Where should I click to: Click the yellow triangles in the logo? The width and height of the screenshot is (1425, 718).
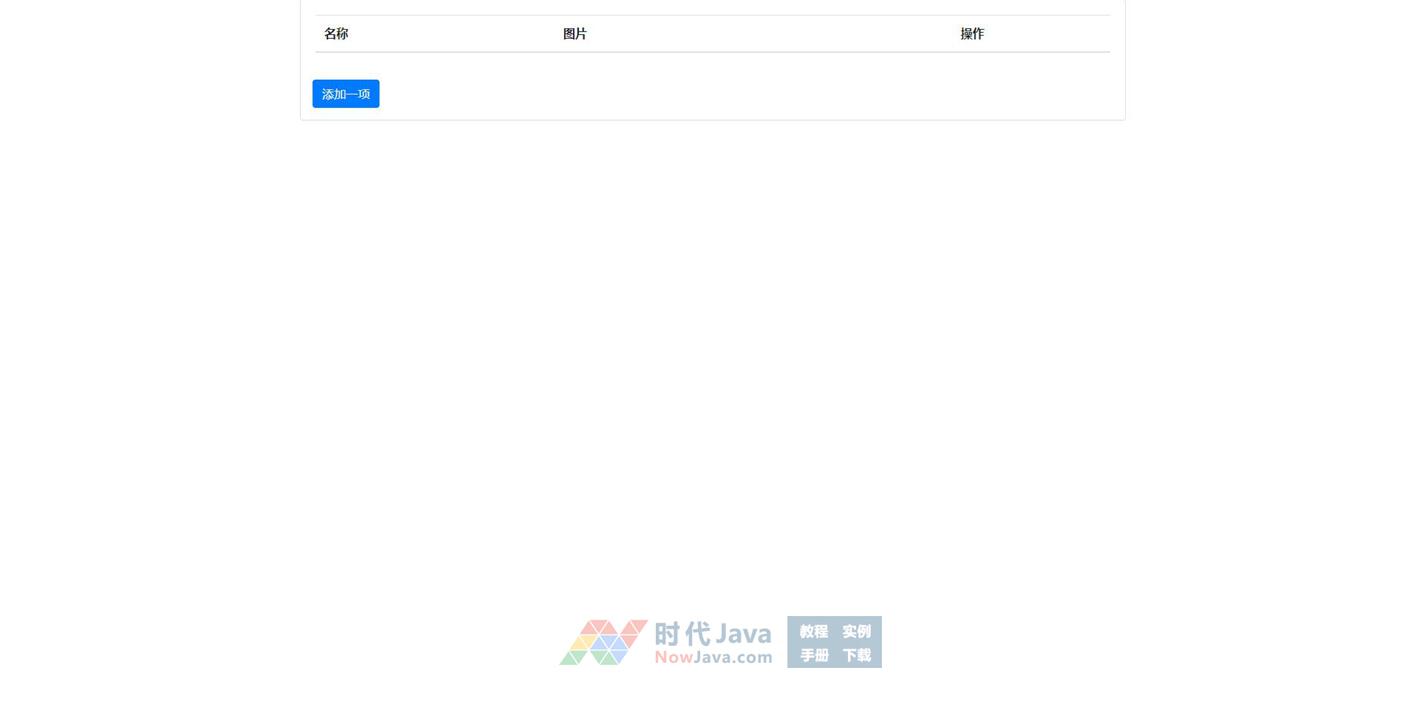click(583, 642)
